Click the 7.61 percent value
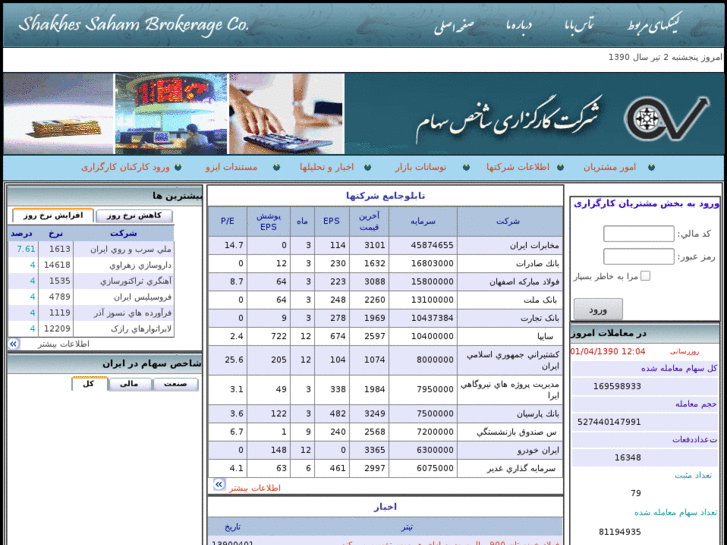 click(26, 249)
